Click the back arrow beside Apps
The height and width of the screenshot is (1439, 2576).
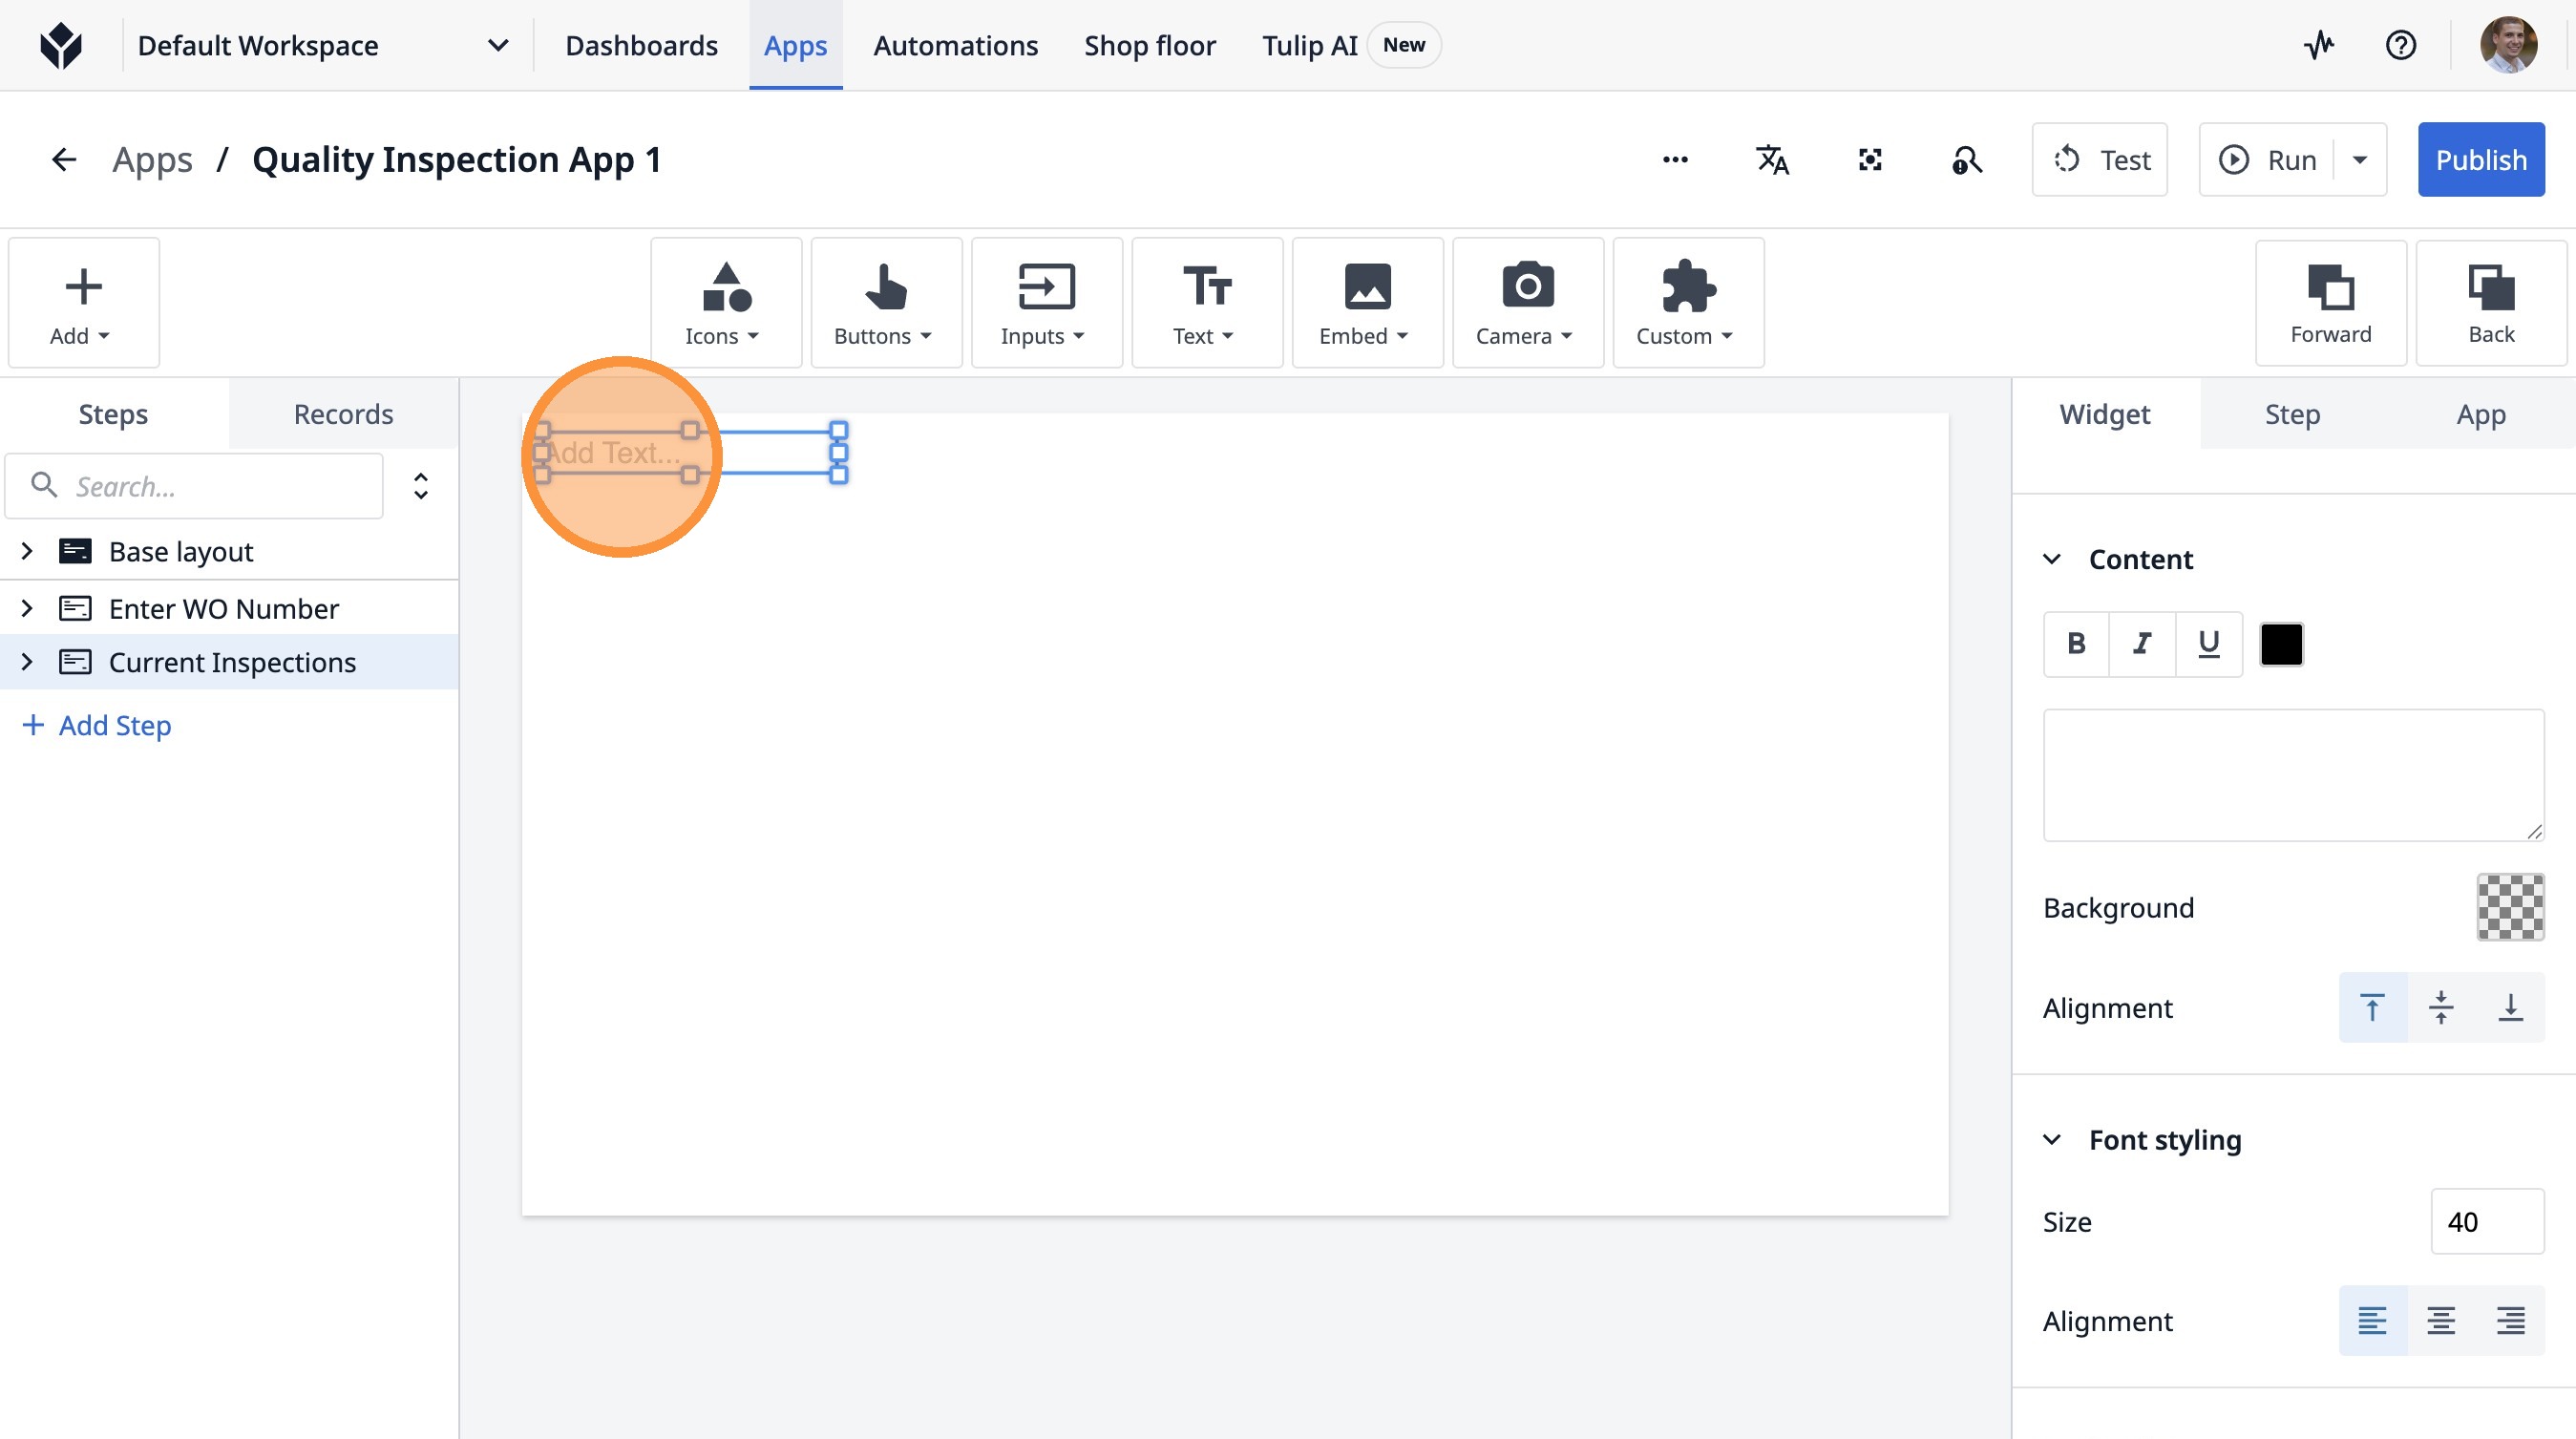pos(64,160)
